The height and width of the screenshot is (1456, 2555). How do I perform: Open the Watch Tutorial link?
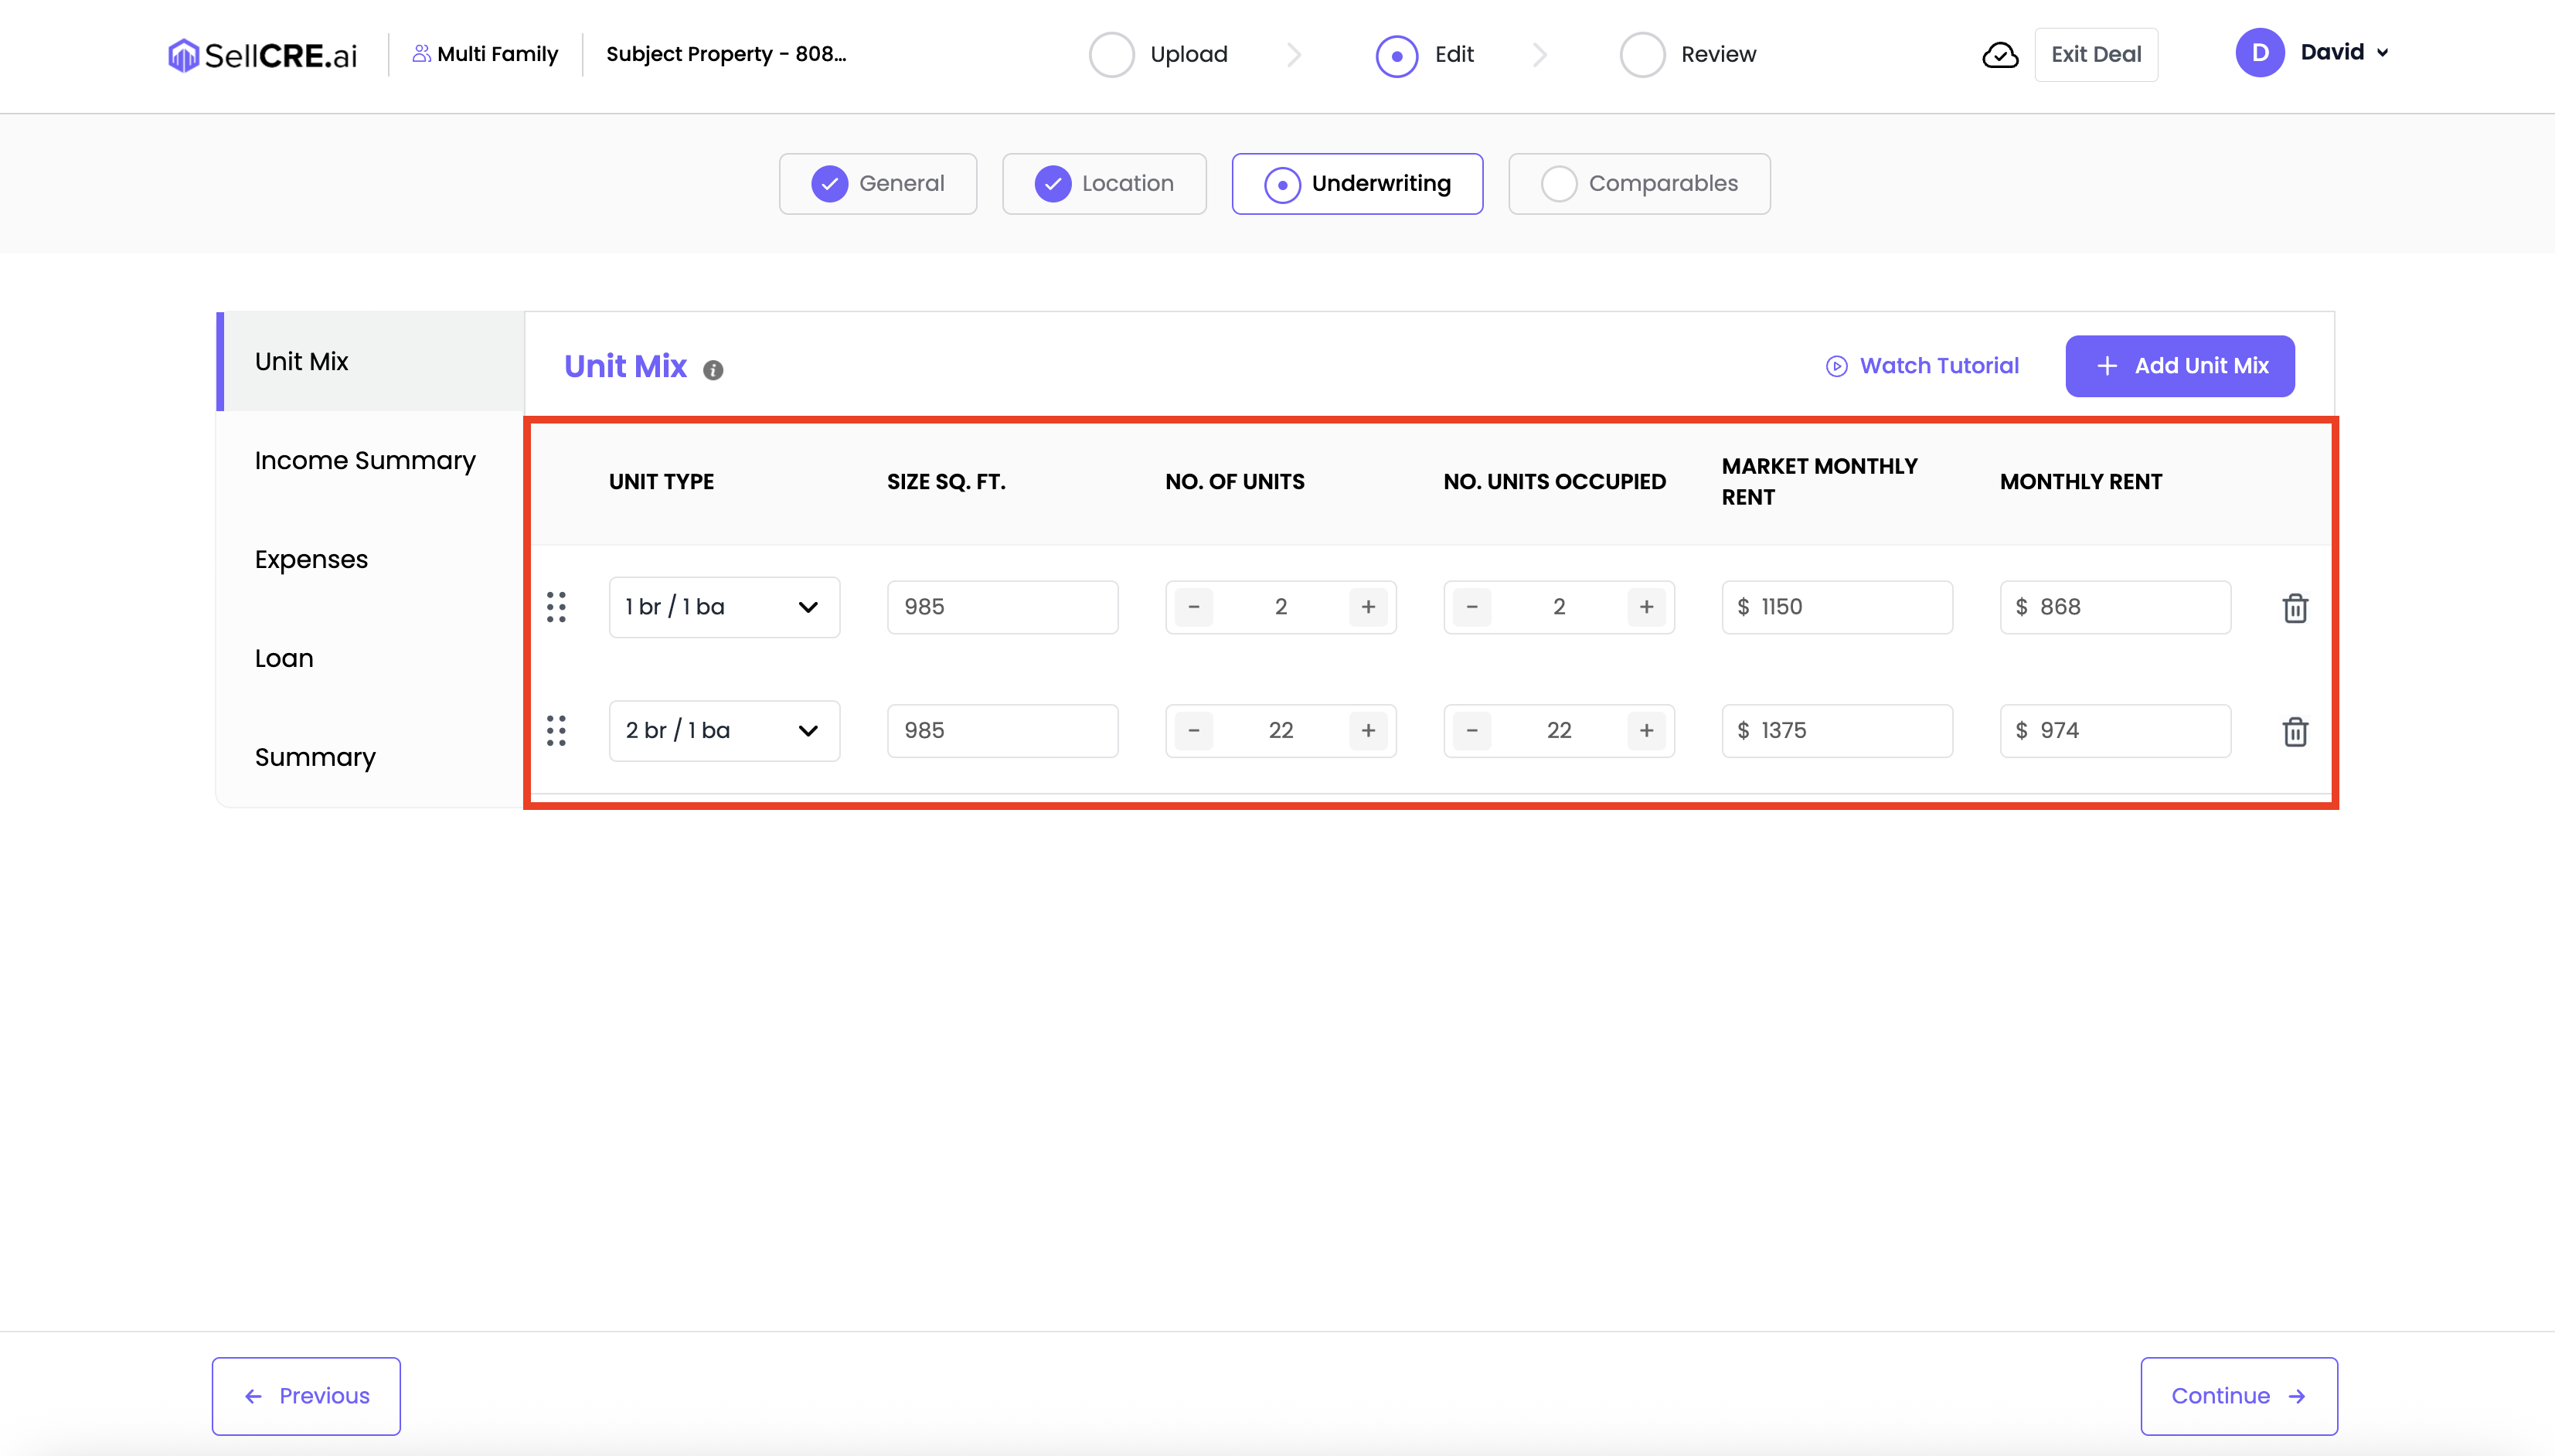(1922, 366)
